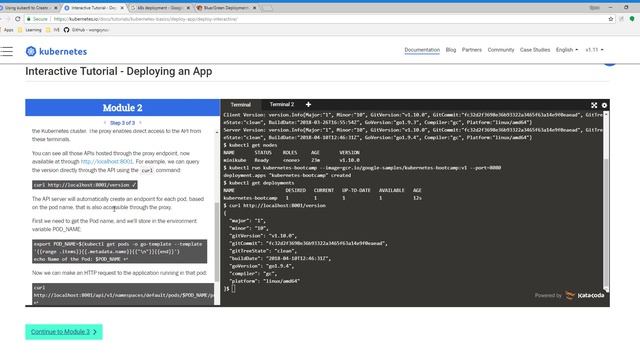640x360 pixels.
Task: Go to next step arrow
Action: (x=140, y=123)
